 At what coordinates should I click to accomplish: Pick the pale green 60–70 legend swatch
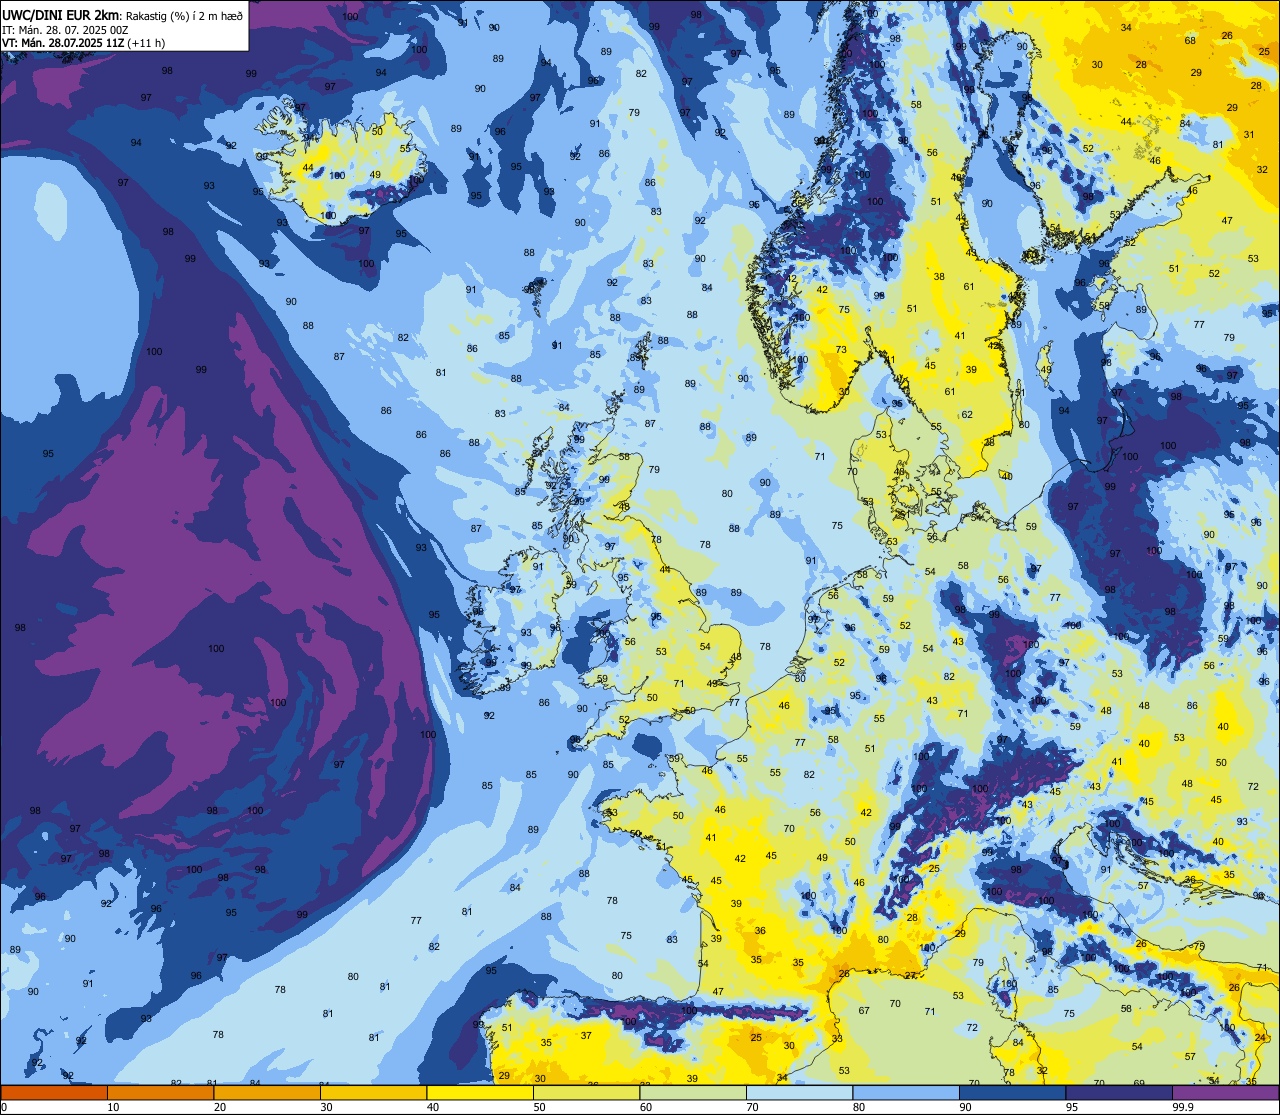click(693, 1092)
